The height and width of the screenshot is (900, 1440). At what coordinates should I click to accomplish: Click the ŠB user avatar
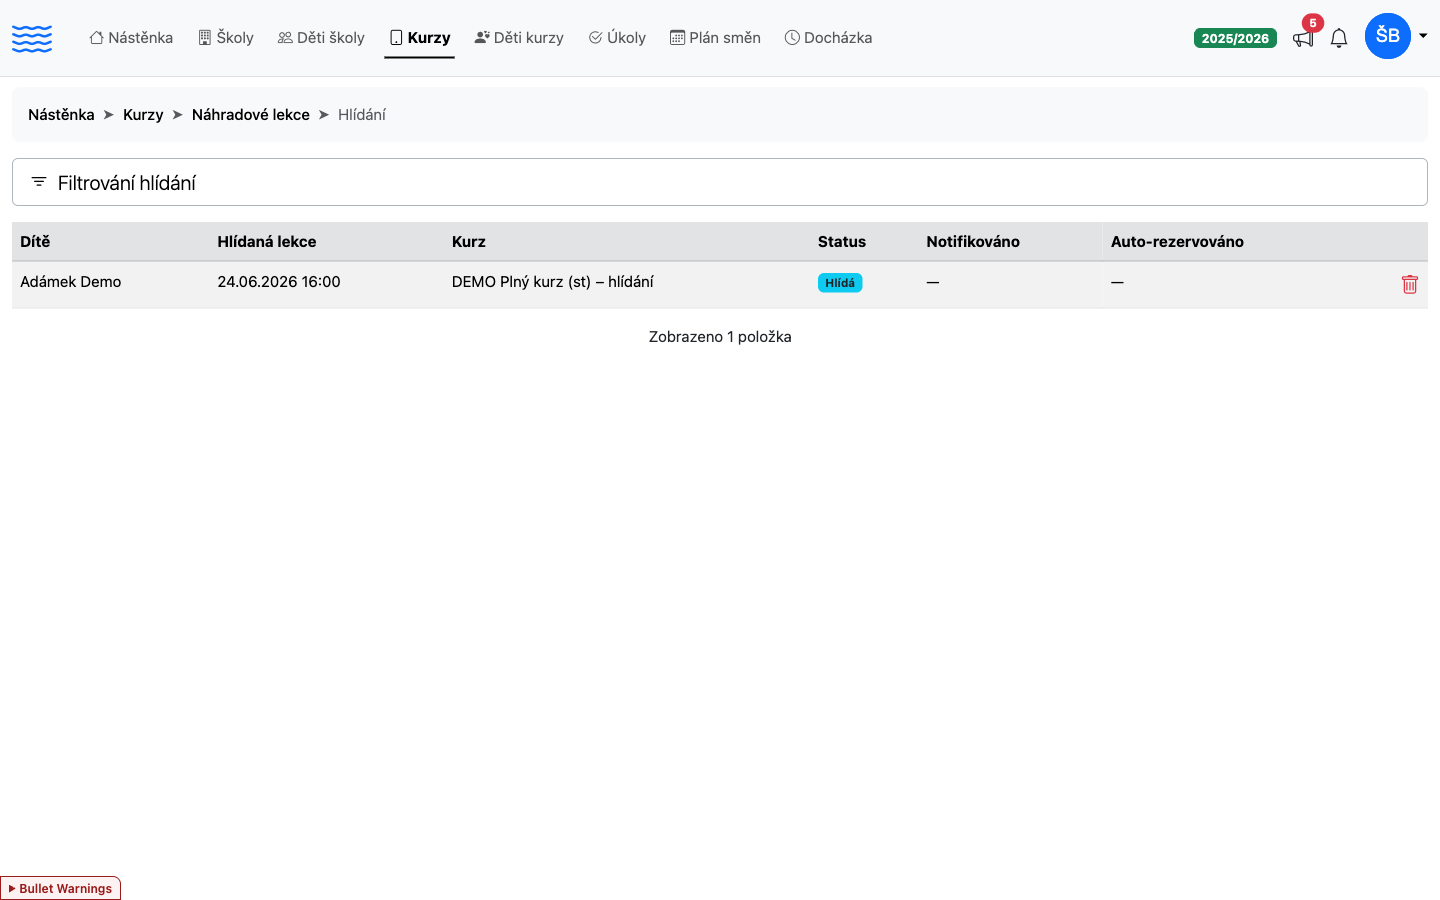[1388, 36]
